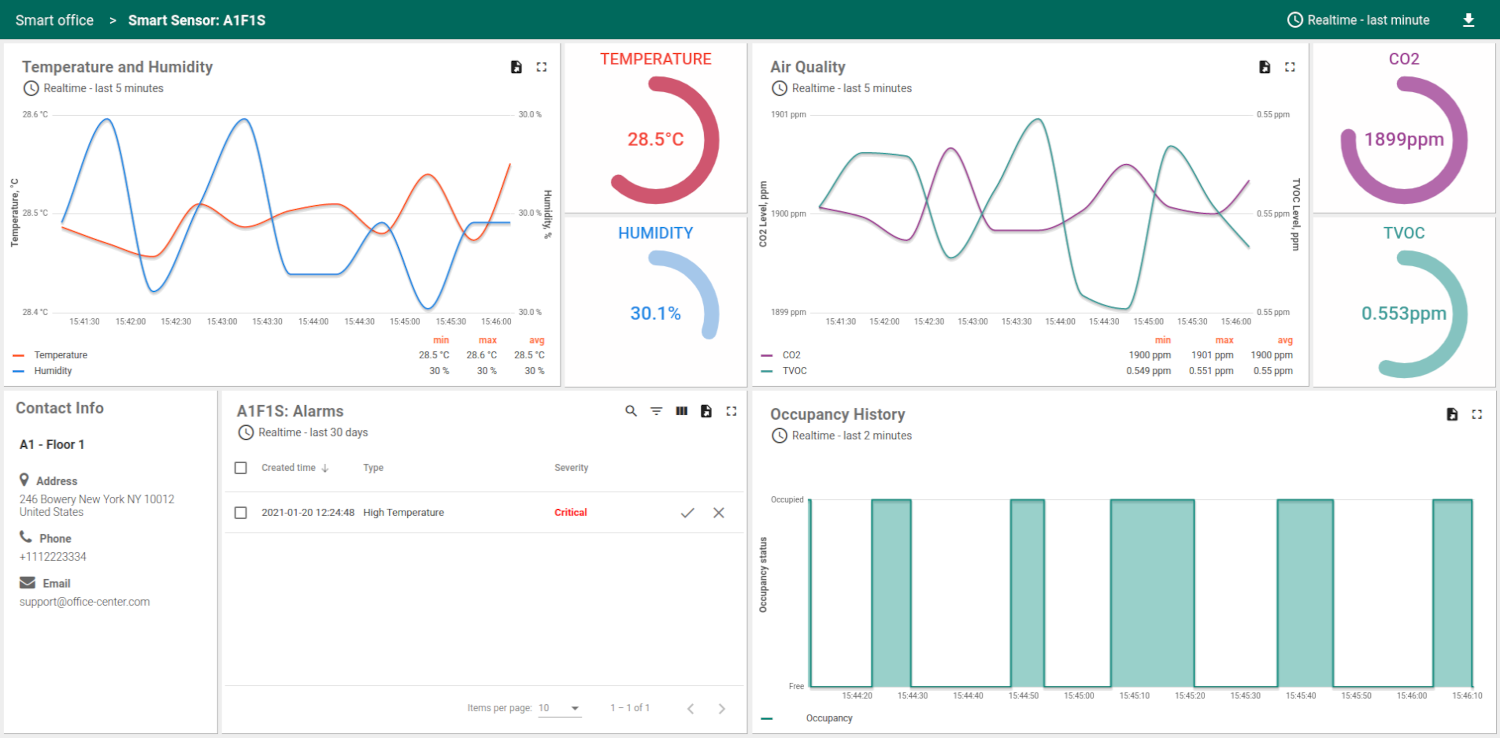The height and width of the screenshot is (738, 1500).
Task: Click the support@office-center.com email link
Action: pyautogui.click(x=84, y=601)
